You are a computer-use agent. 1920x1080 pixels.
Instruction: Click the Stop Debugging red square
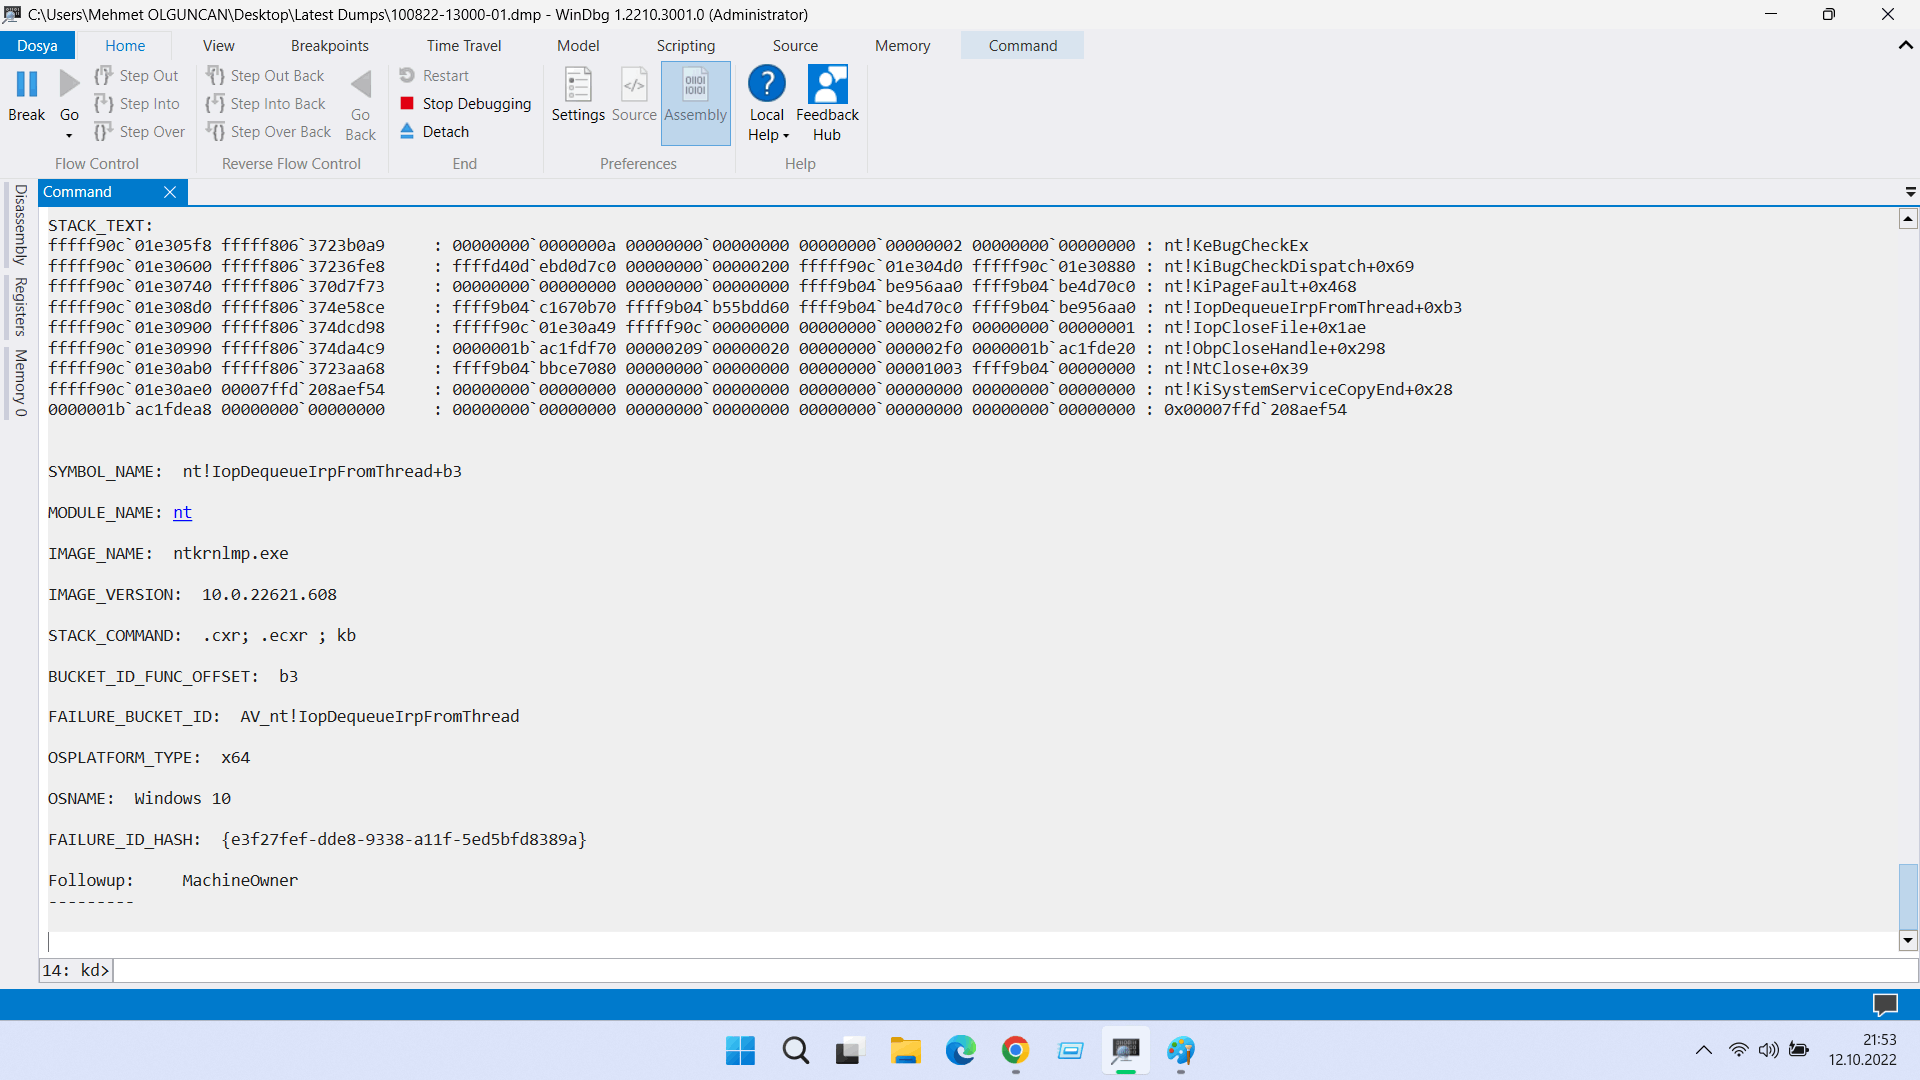point(407,103)
